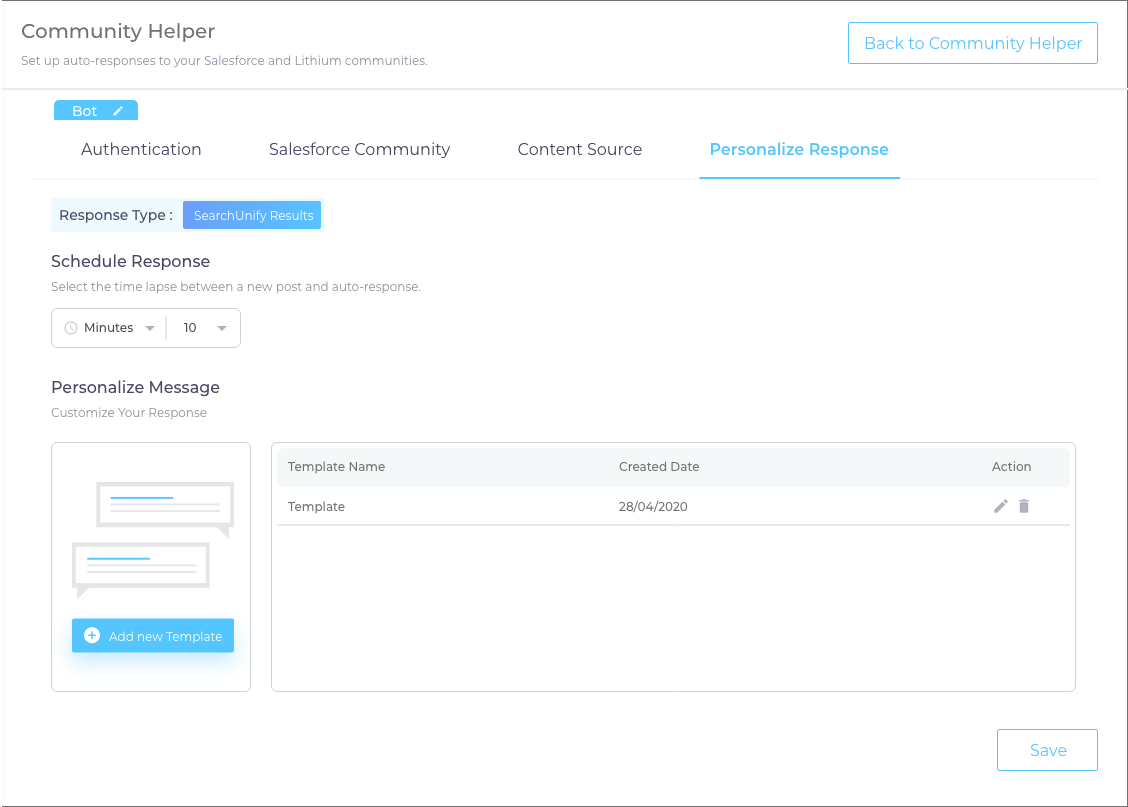Edit the Template row with pencil icon
The width and height of the screenshot is (1128, 807).
click(1000, 506)
